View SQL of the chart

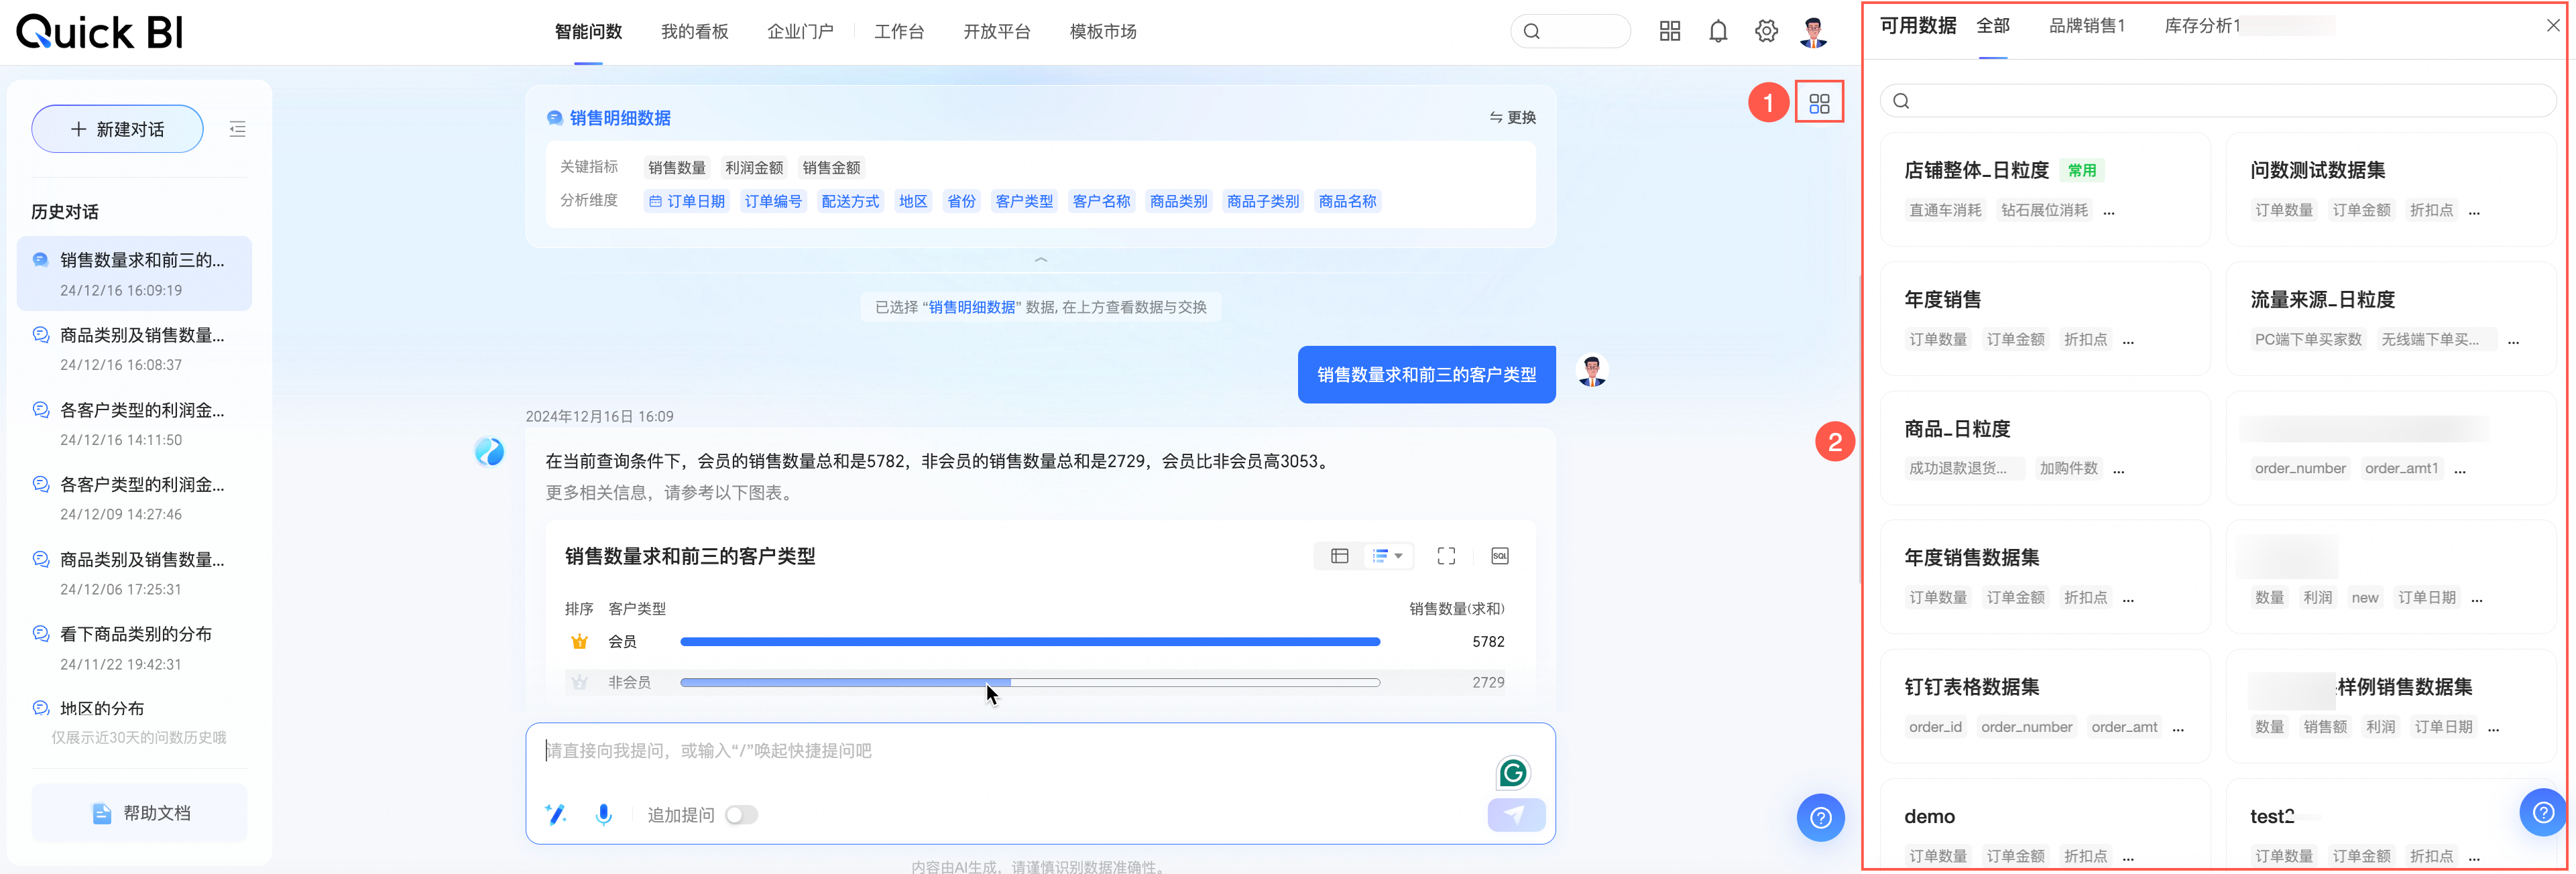(1499, 556)
